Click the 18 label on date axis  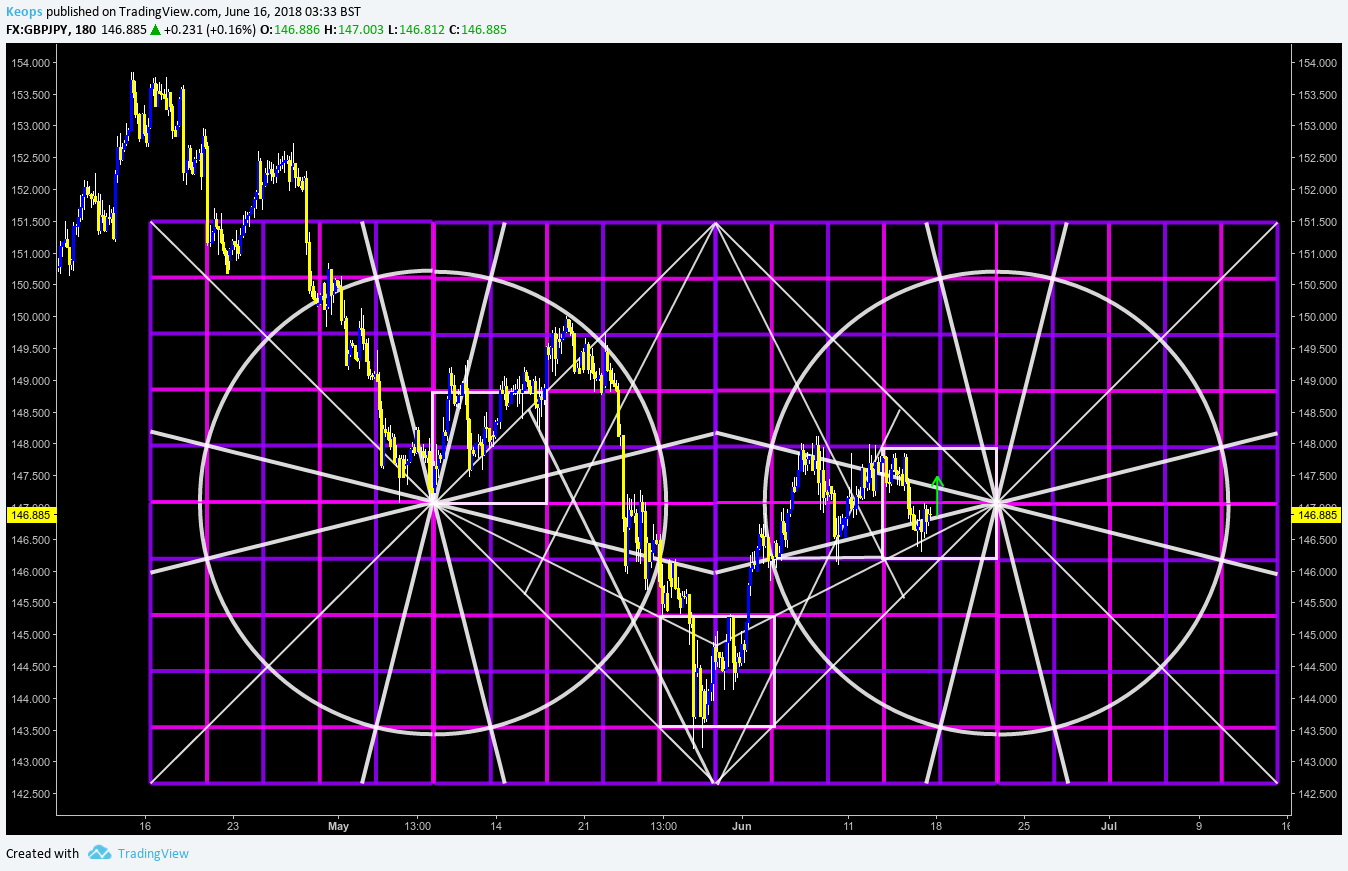(936, 827)
